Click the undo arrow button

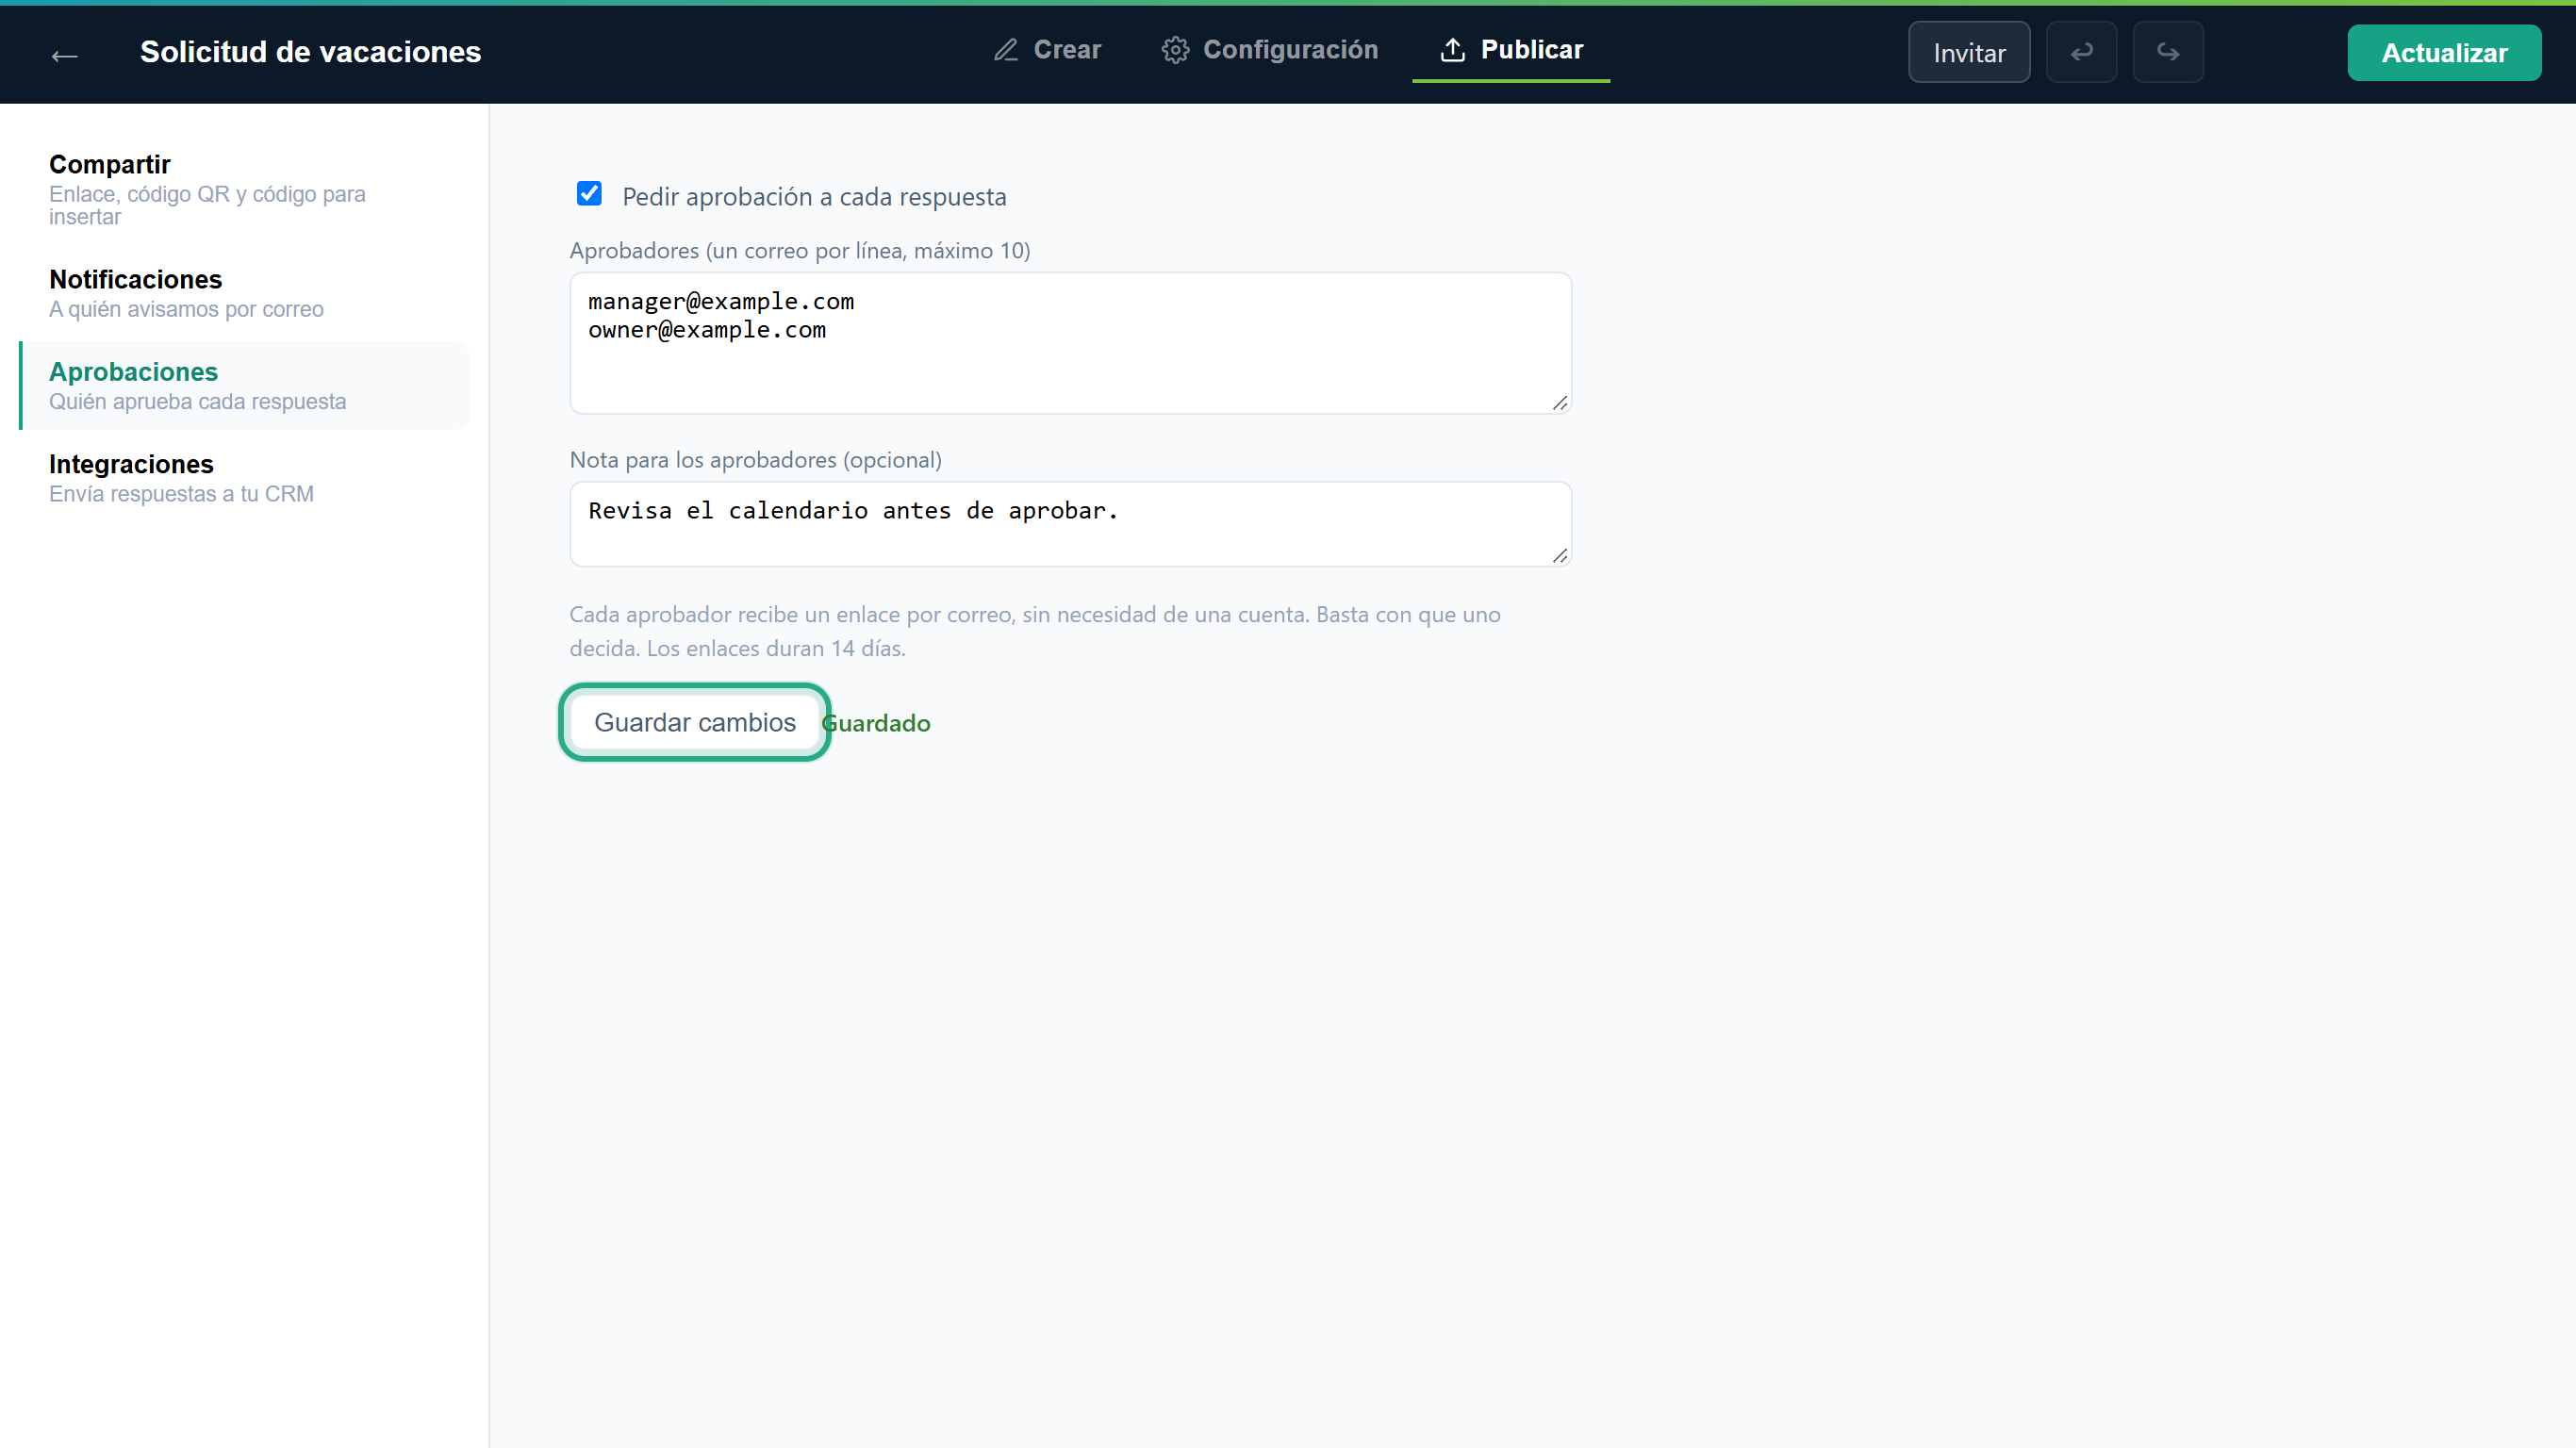point(2081,52)
